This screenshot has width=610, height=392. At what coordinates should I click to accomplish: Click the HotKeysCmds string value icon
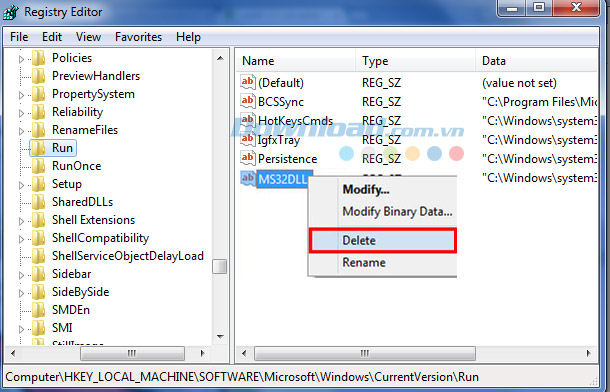click(248, 120)
